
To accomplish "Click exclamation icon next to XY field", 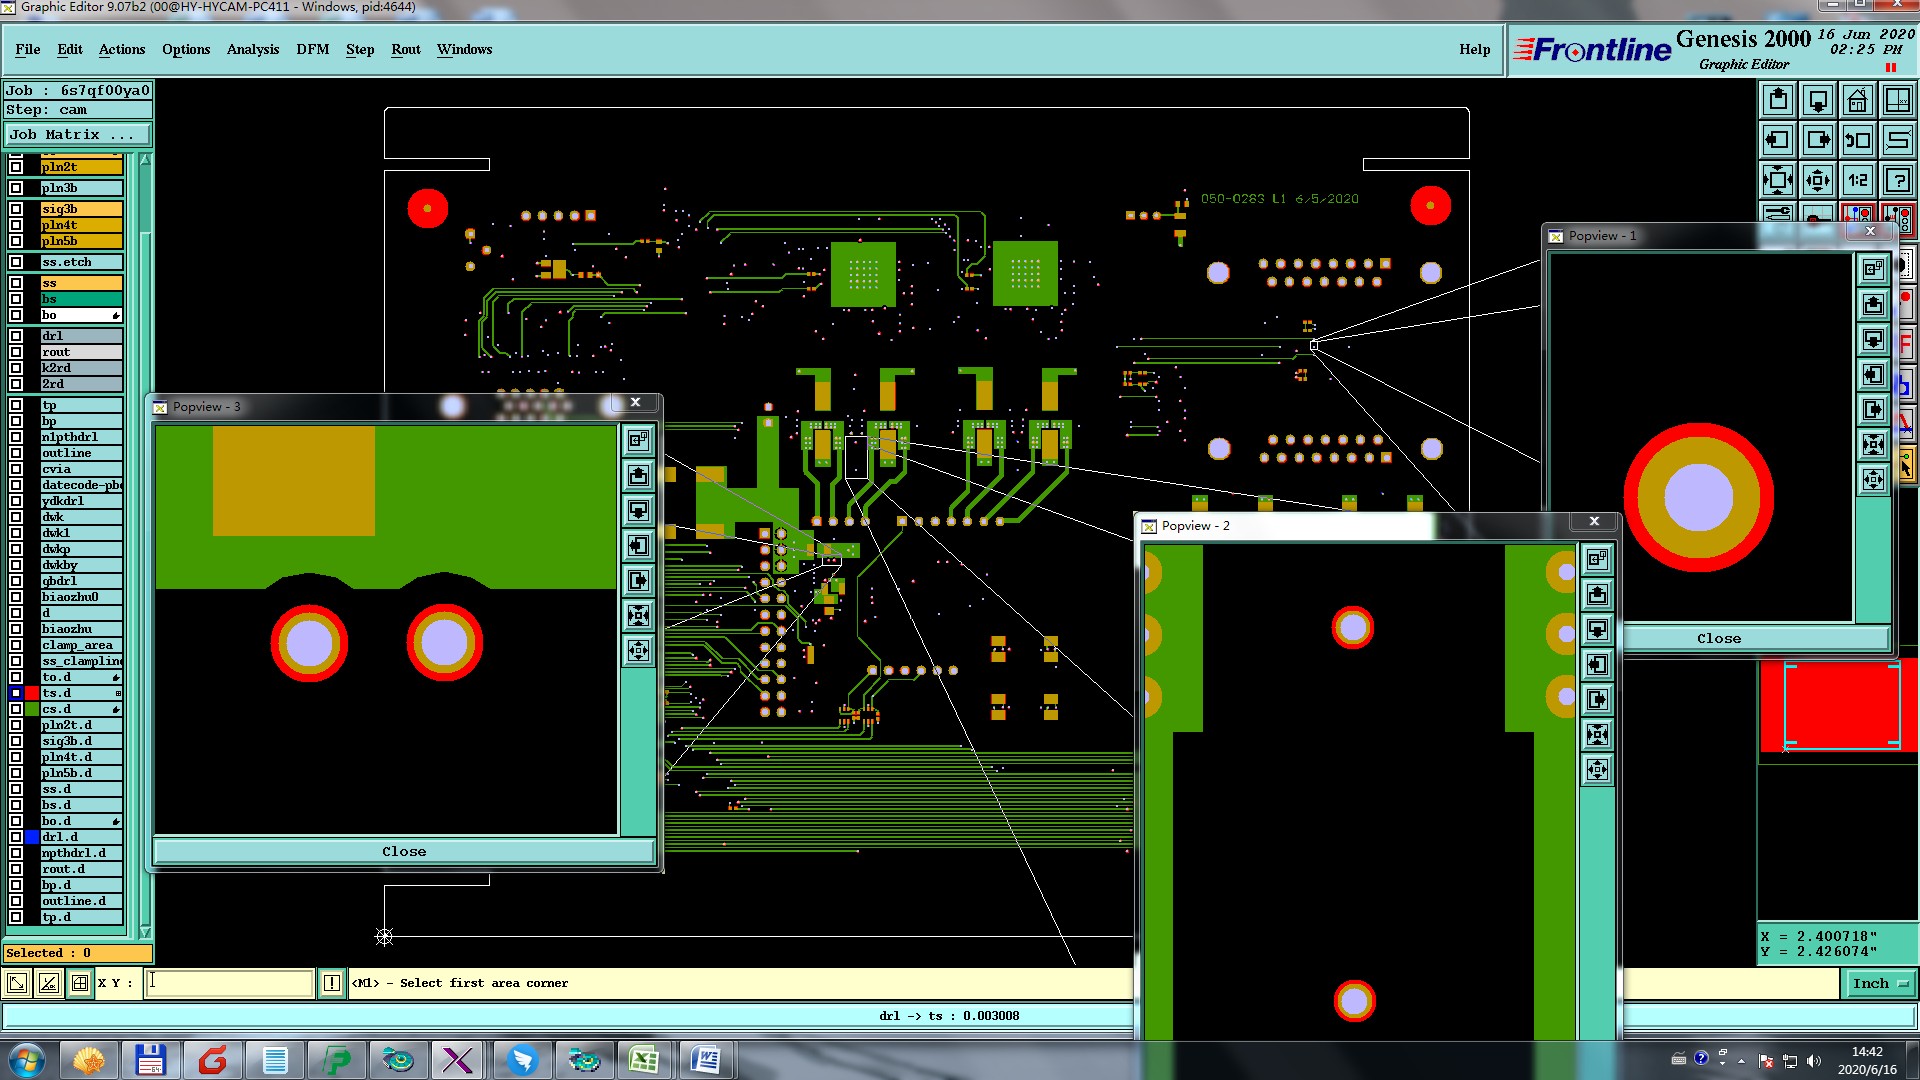I will point(332,983).
